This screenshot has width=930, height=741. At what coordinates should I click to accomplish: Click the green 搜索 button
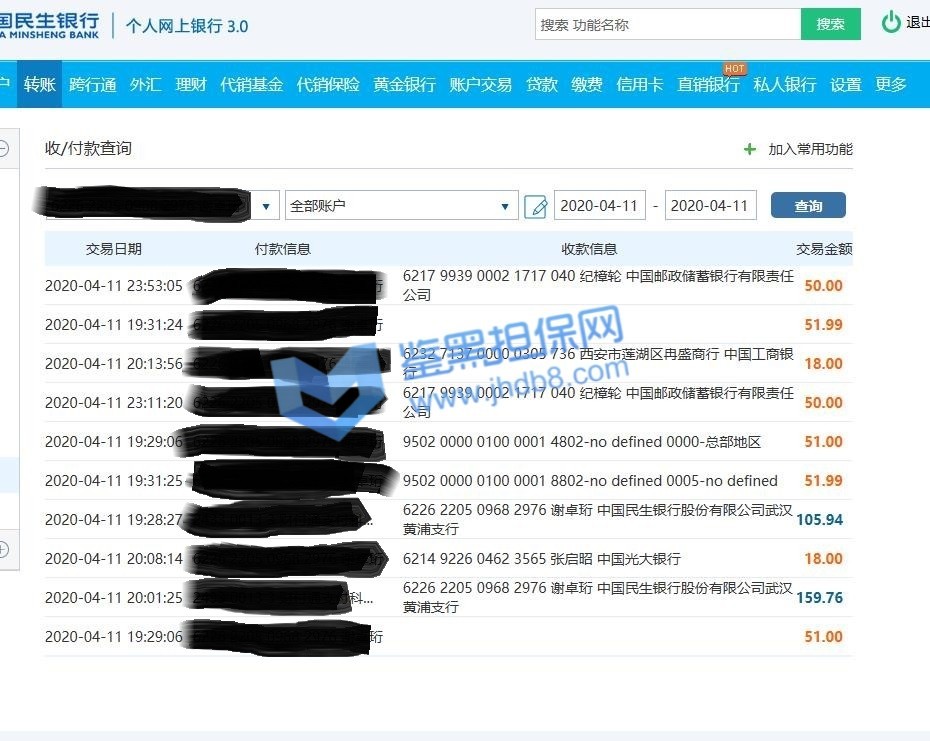[x=830, y=25]
